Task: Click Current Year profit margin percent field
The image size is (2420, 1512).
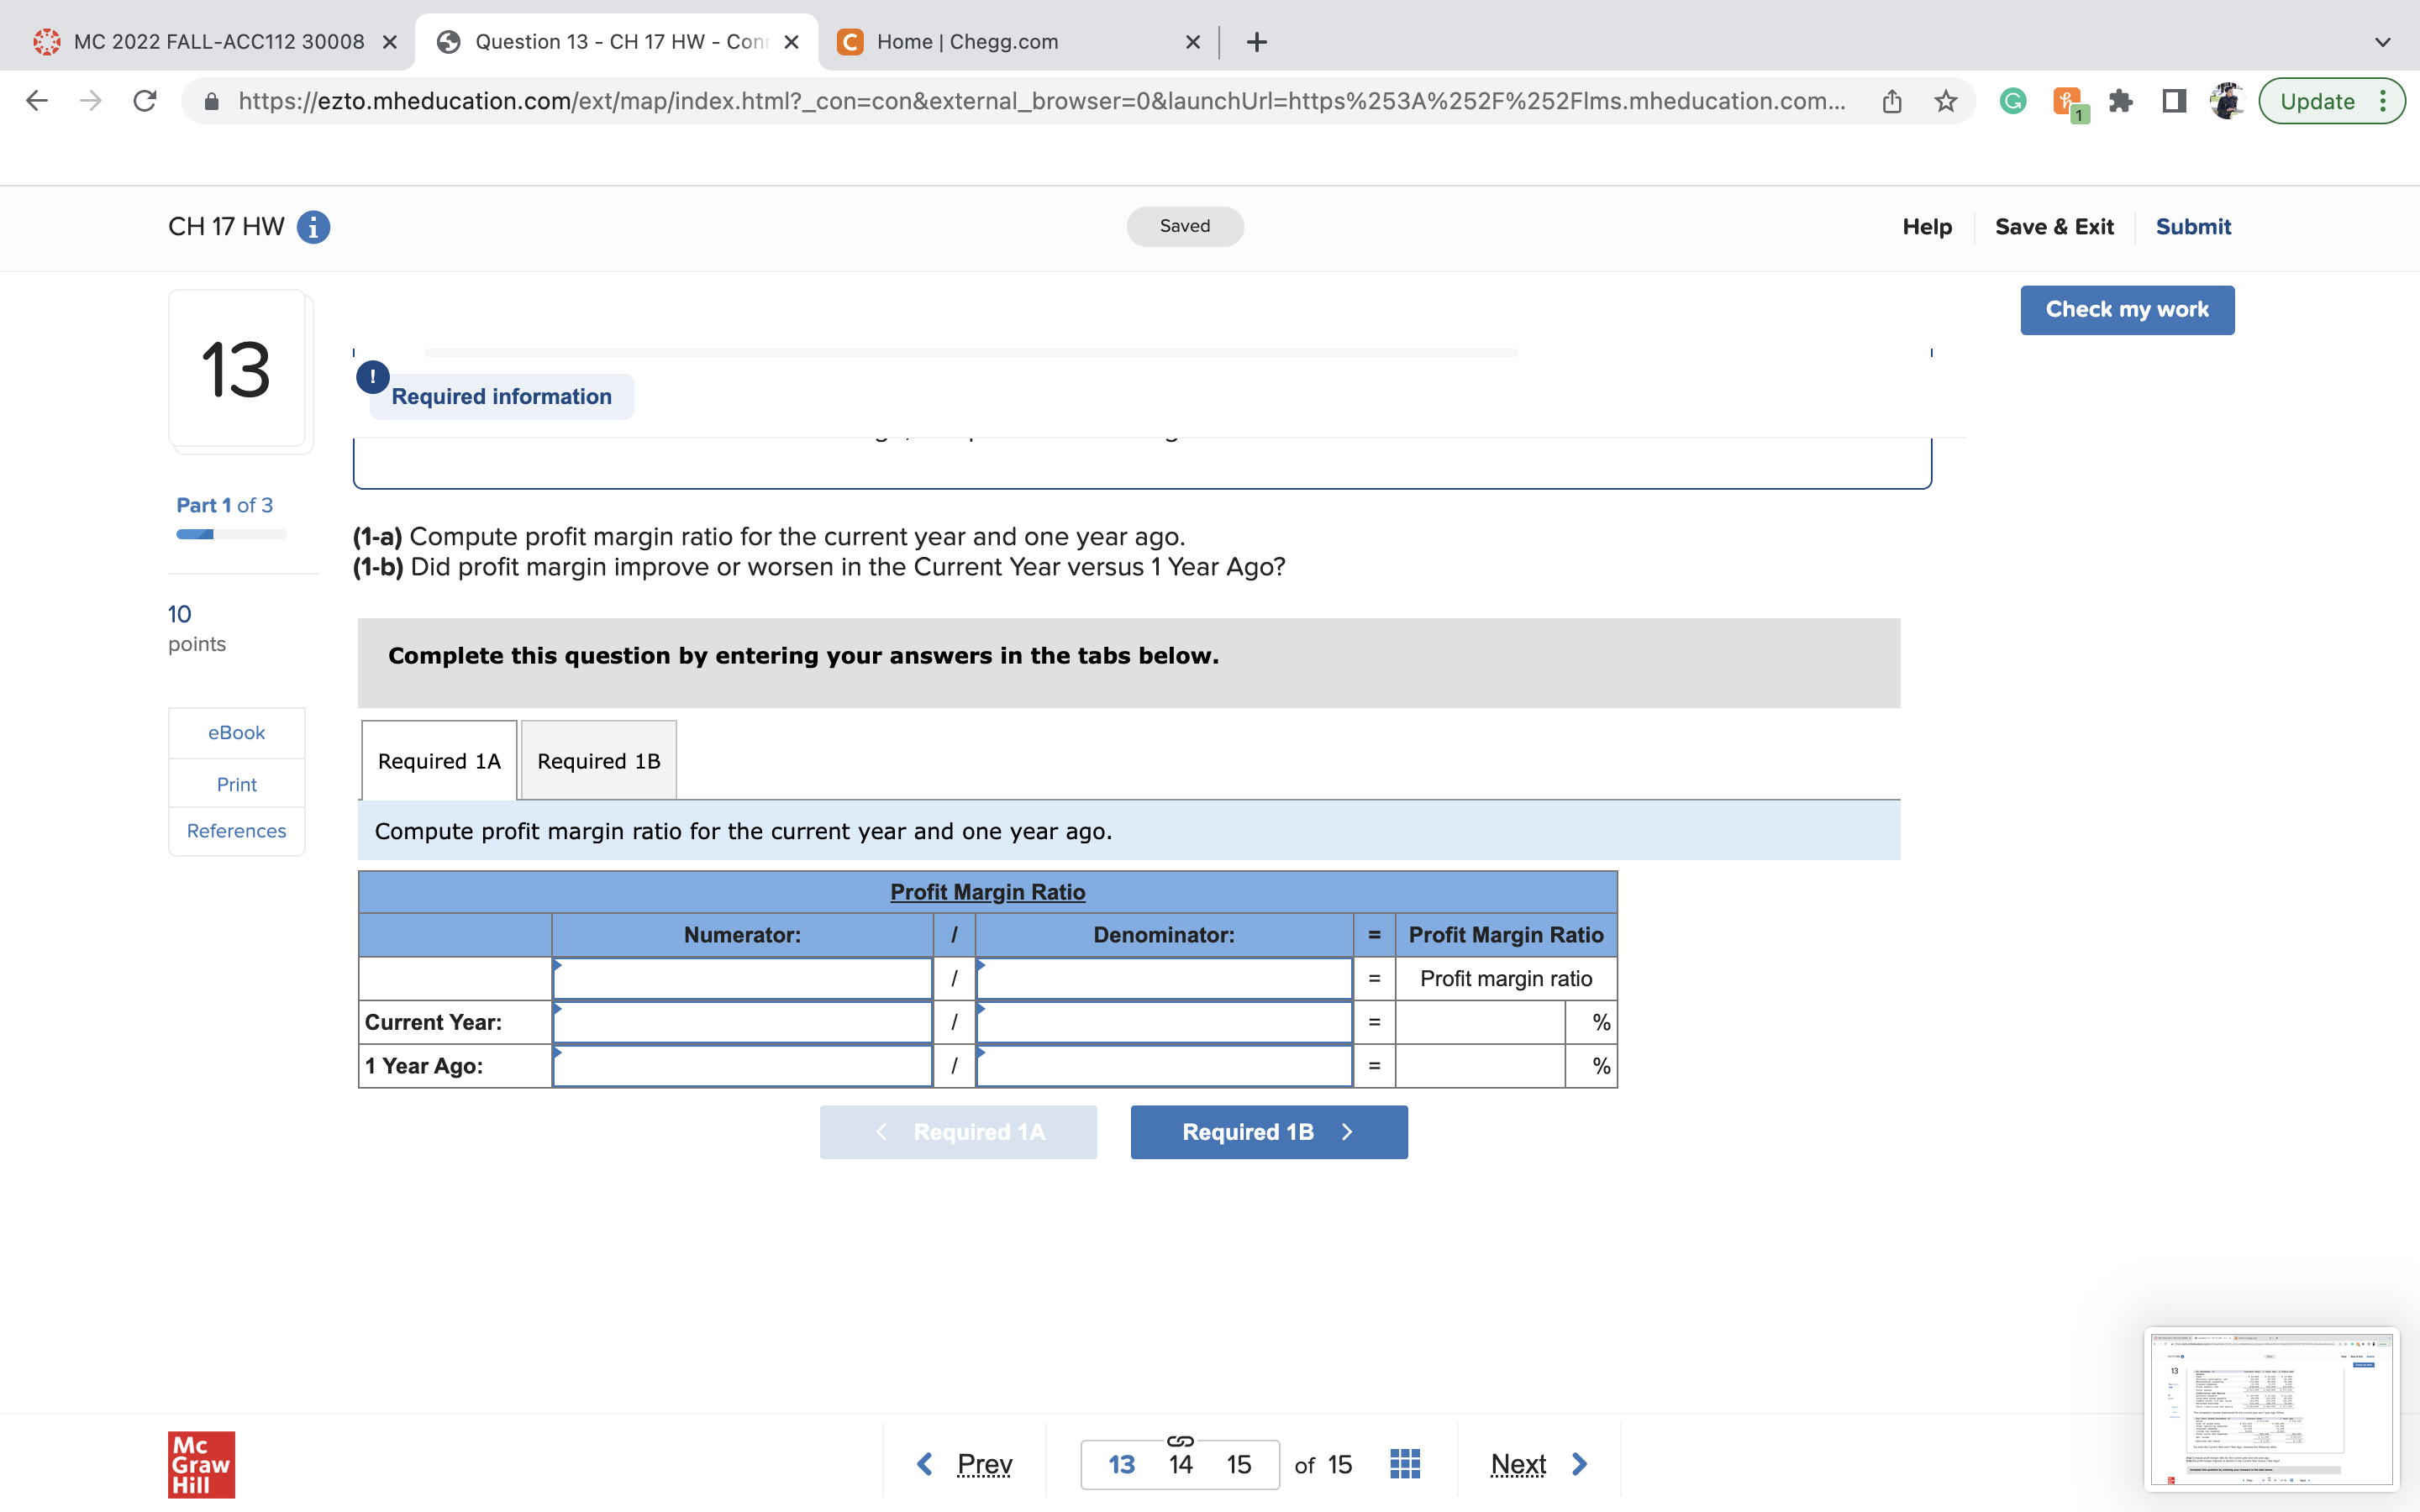Action: 1479,1022
